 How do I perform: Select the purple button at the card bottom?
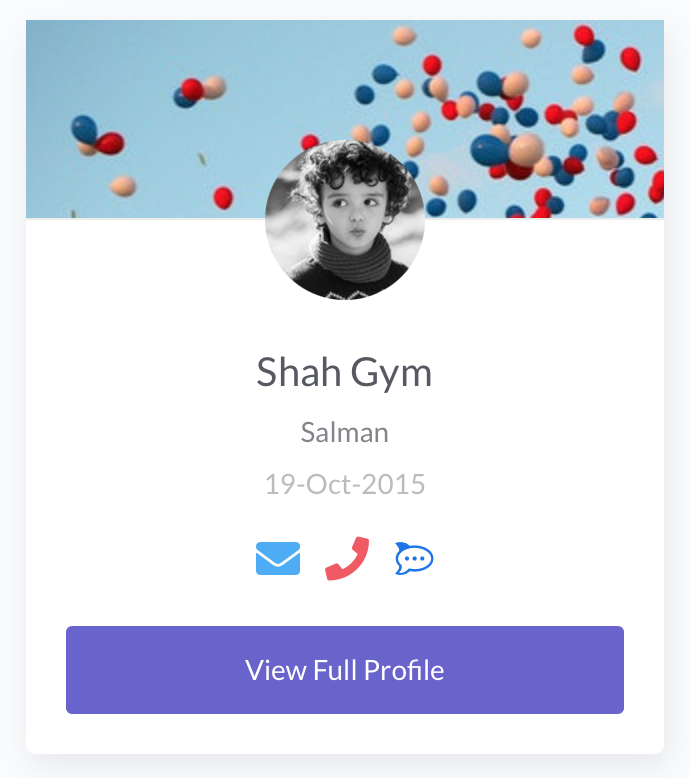pos(345,670)
